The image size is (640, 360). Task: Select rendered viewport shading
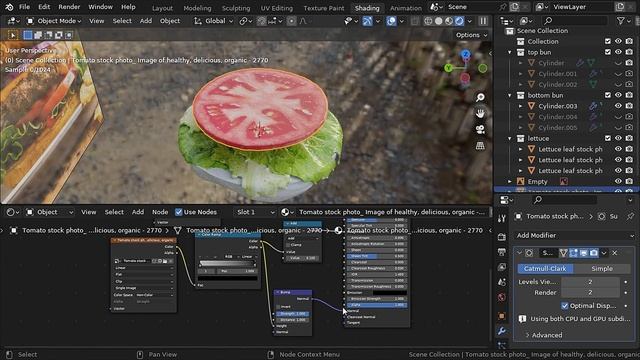coord(459,21)
